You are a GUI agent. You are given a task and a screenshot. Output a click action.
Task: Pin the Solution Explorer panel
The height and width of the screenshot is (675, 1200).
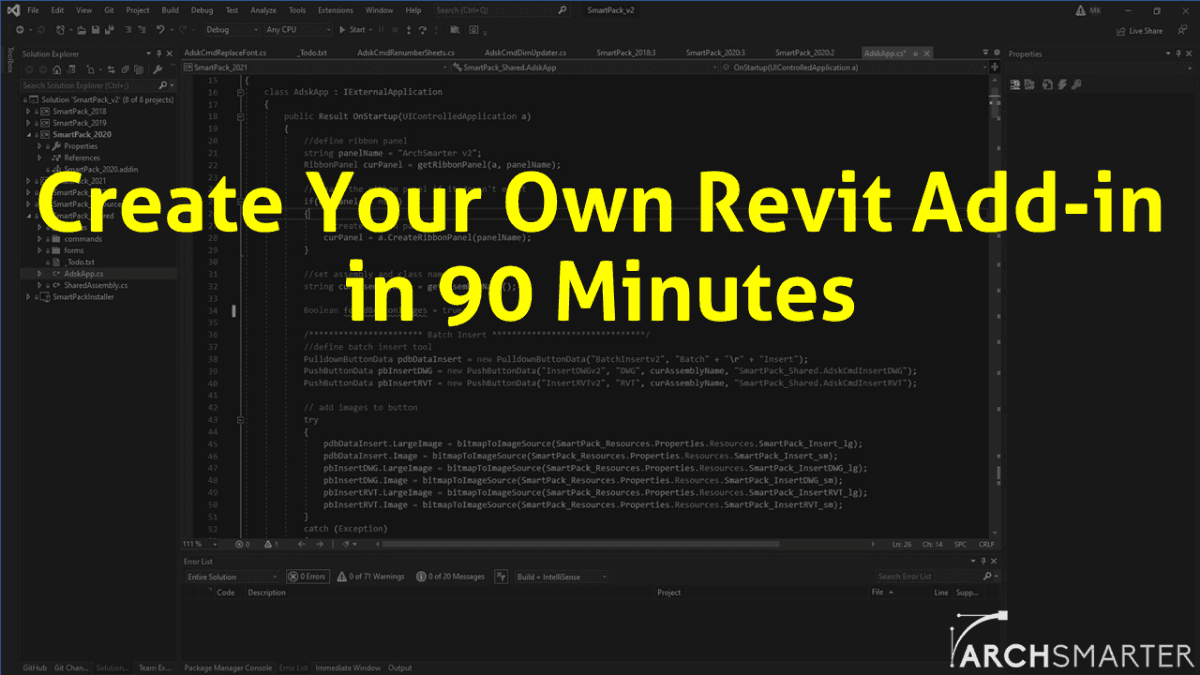click(160, 54)
